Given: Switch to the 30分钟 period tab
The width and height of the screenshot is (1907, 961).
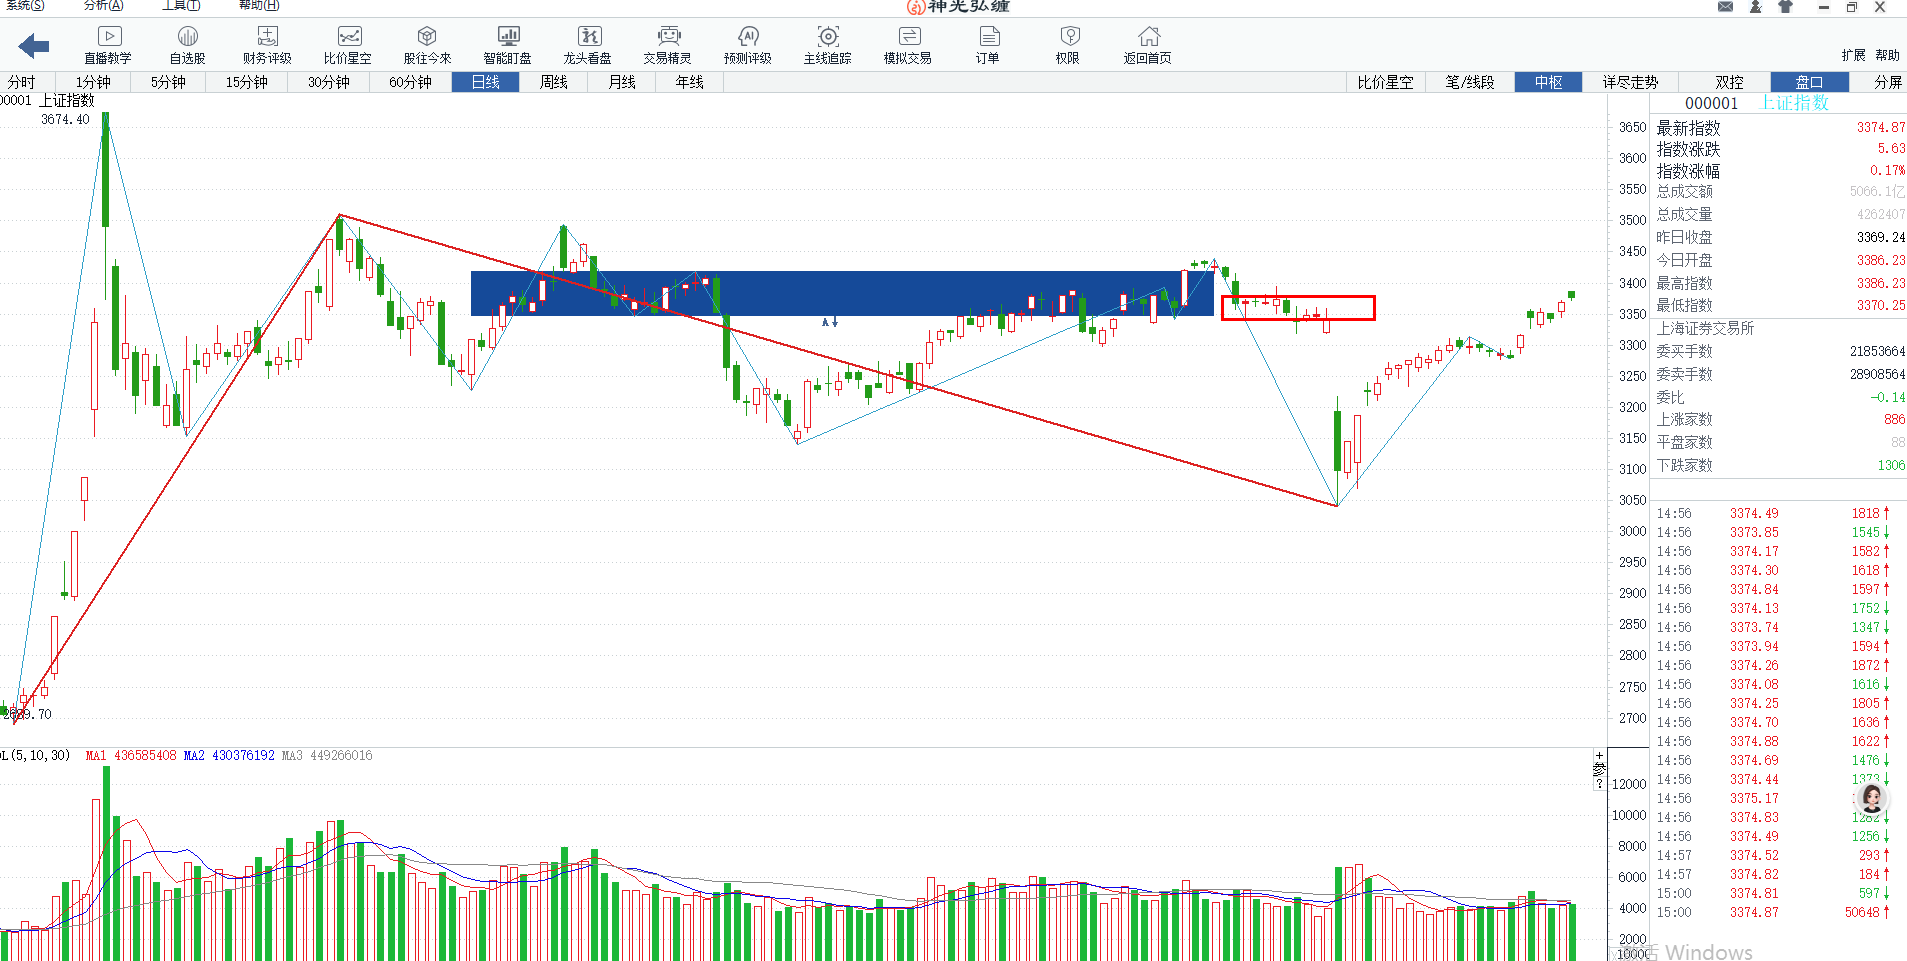Looking at the screenshot, I should click(328, 82).
